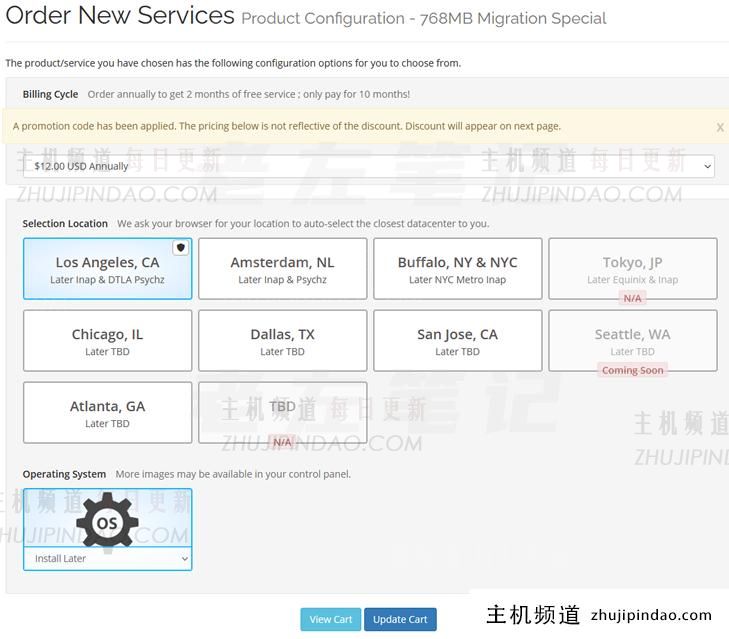Click the Tokyo, JP location card
This screenshot has width=729, height=639.
click(x=632, y=266)
